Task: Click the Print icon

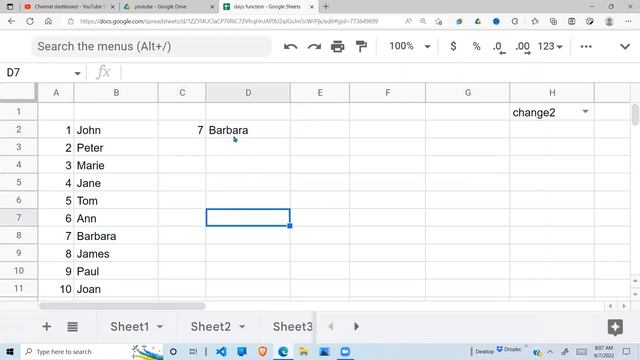Action: 338,47
